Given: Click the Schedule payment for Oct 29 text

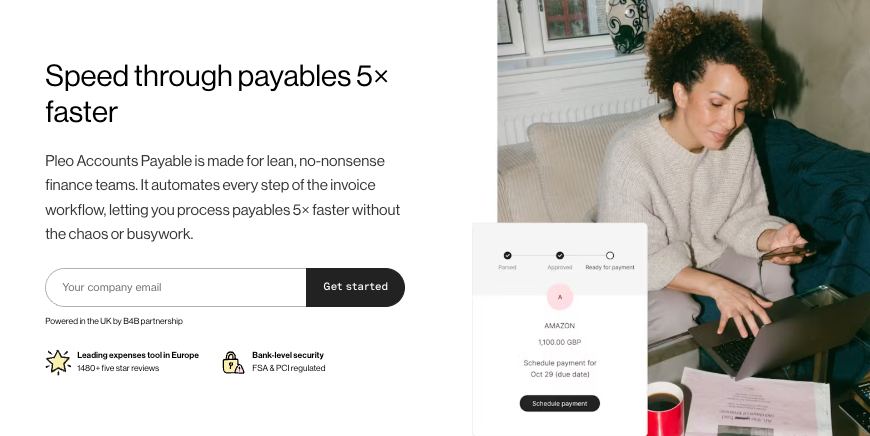Looking at the screenshot, I should pos(560,368).
